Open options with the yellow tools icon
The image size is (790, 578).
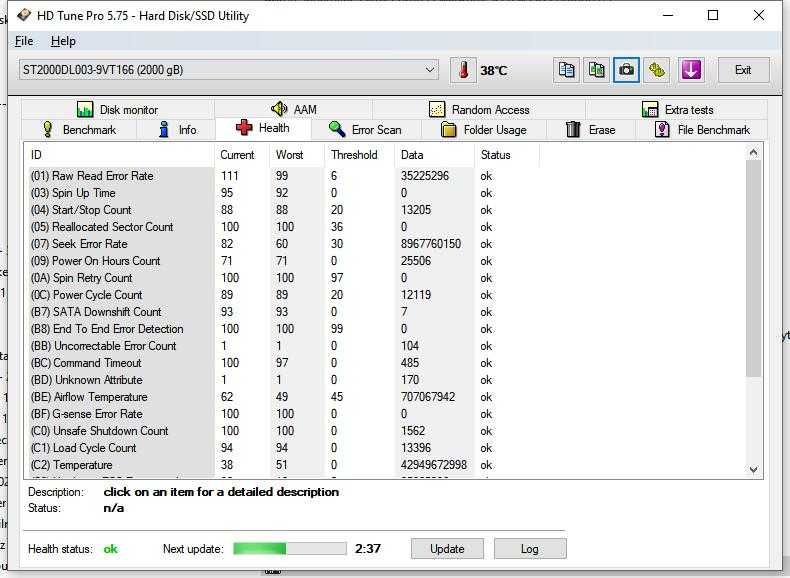pos(656,70)
